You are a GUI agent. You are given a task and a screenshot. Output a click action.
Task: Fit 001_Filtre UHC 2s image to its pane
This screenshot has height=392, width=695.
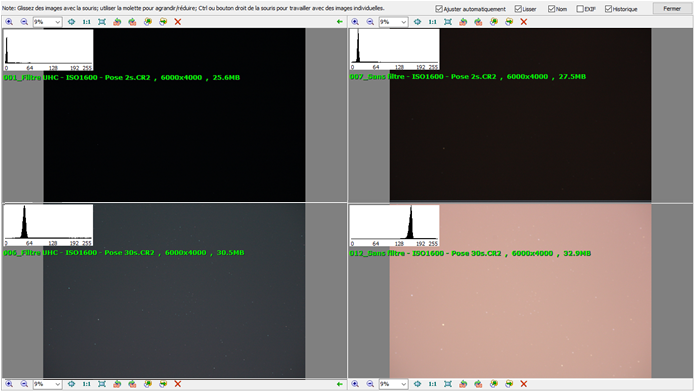[102, 22]
